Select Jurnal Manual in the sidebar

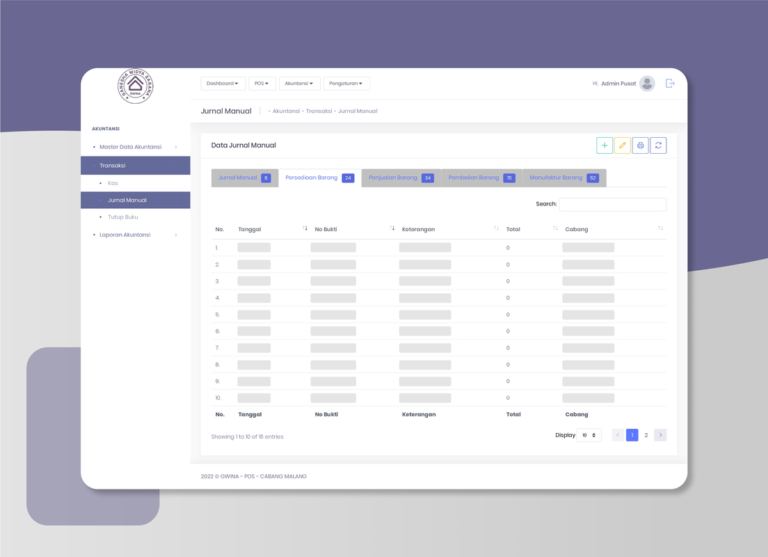pos(135,200)
